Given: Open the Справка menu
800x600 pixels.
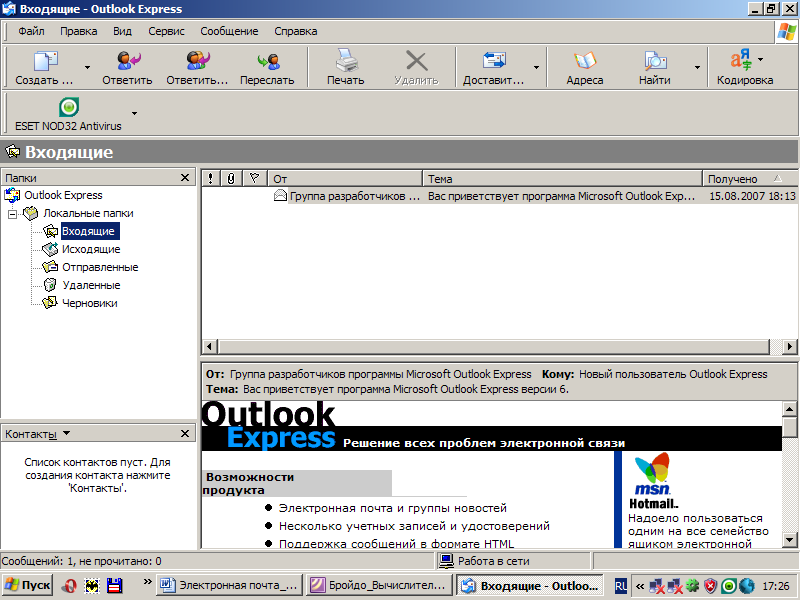Looking at the screenshot, I should coord(295,31).
